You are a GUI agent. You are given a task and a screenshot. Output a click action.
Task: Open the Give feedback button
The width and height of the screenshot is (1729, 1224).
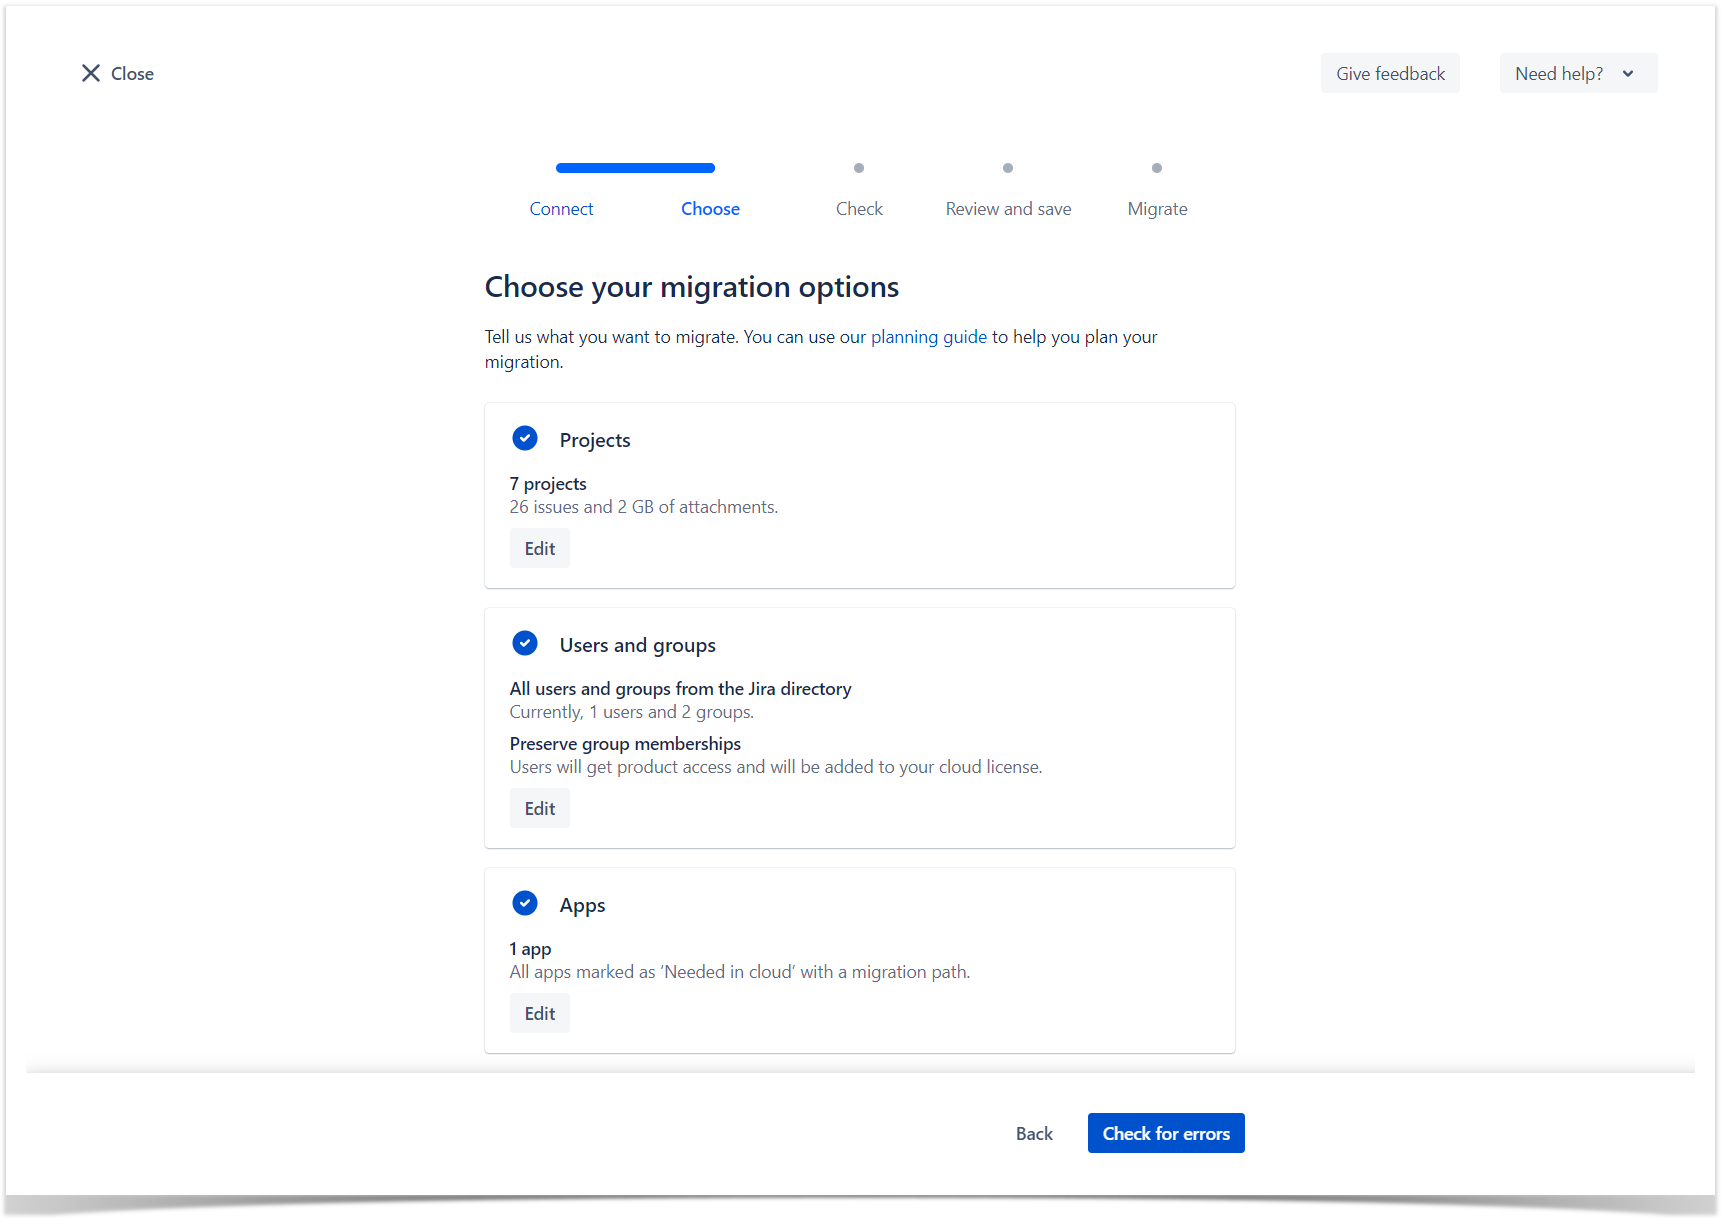click(1390, 74)
